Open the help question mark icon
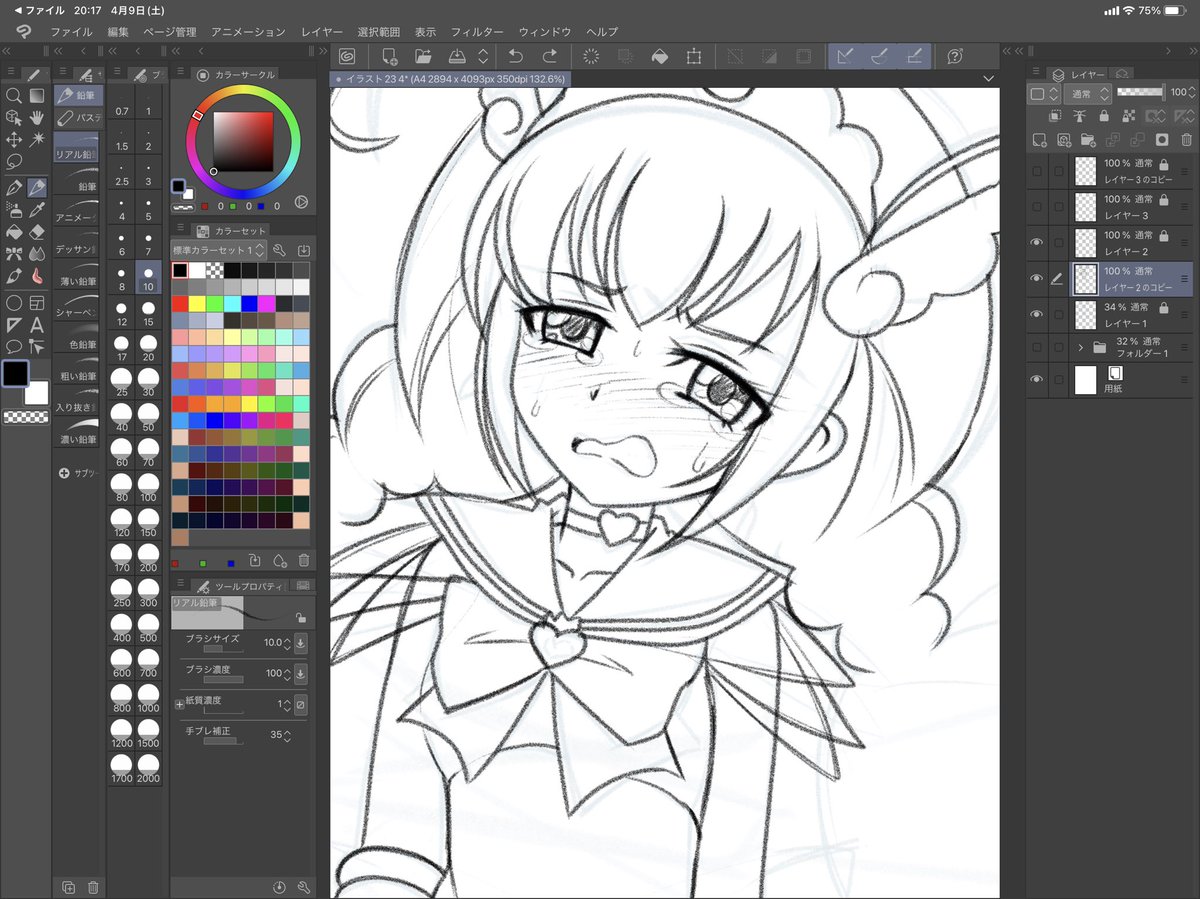 [955, 56]
